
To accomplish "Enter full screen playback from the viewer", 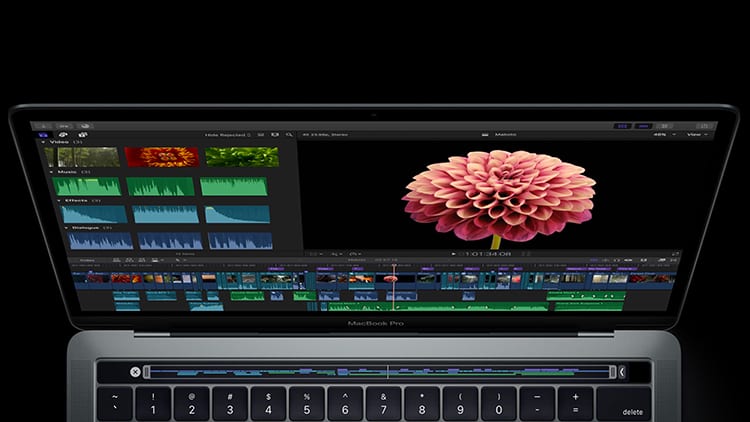I will click(675, 254).
